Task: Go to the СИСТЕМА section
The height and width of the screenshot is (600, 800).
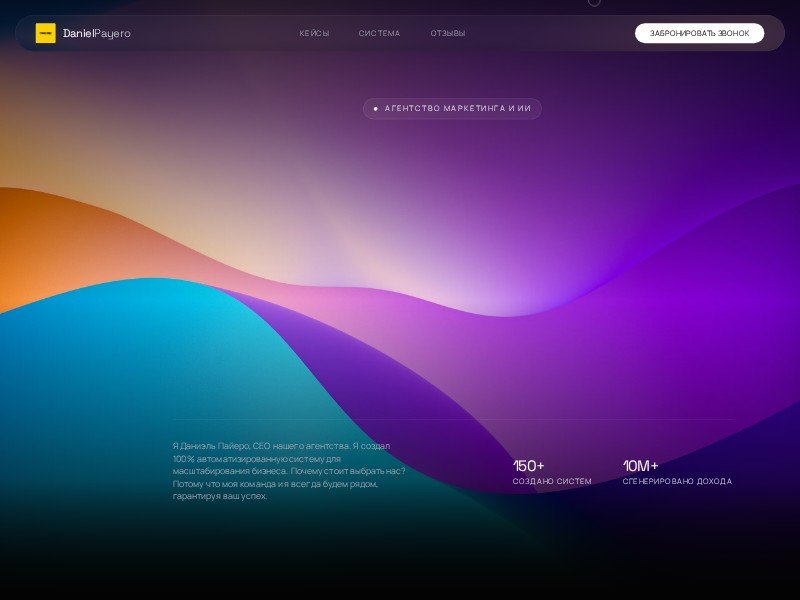Action: click(379, 34)
